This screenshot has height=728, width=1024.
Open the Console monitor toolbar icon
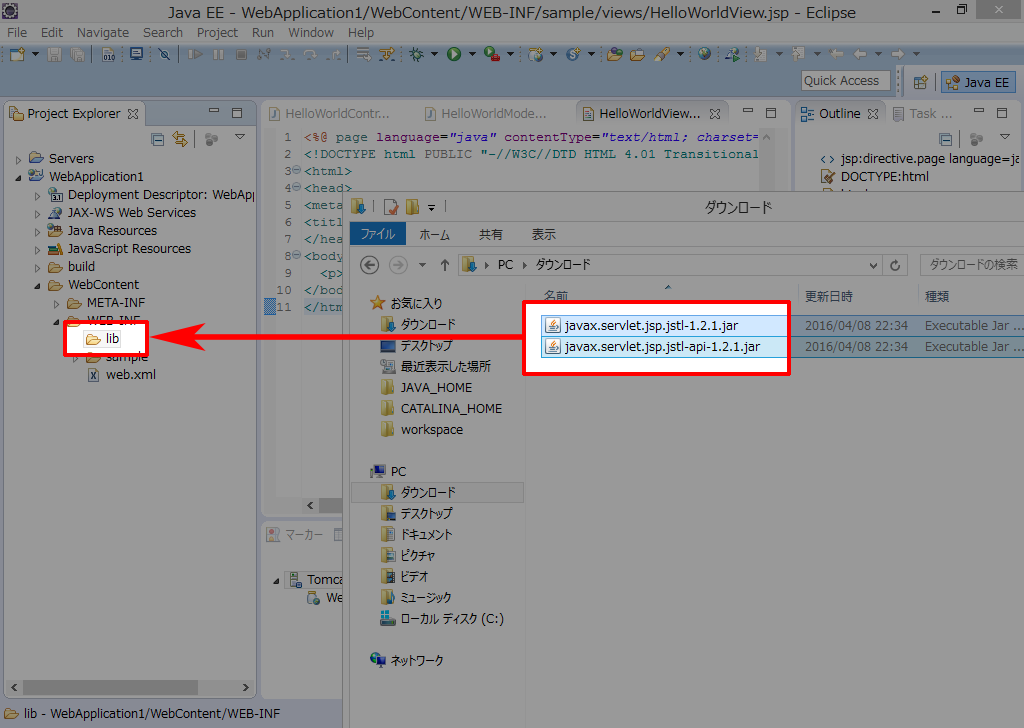(x=136, y=54)
